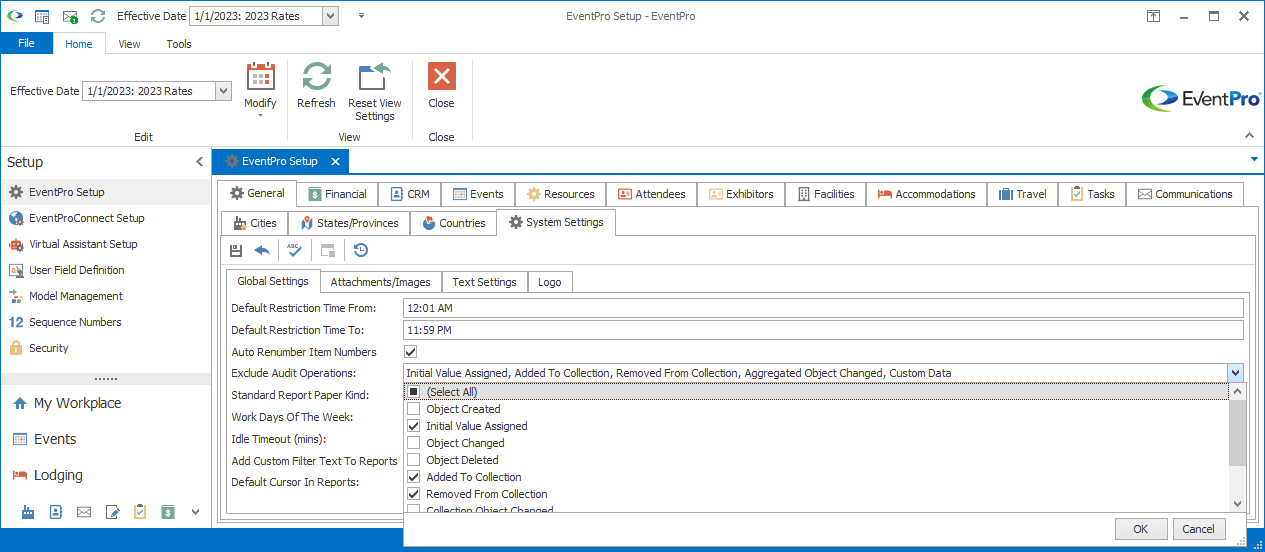Click the factory icon in bottom navigation strip
This screenshot has height=552, width=1265.
tap(28, 512)
